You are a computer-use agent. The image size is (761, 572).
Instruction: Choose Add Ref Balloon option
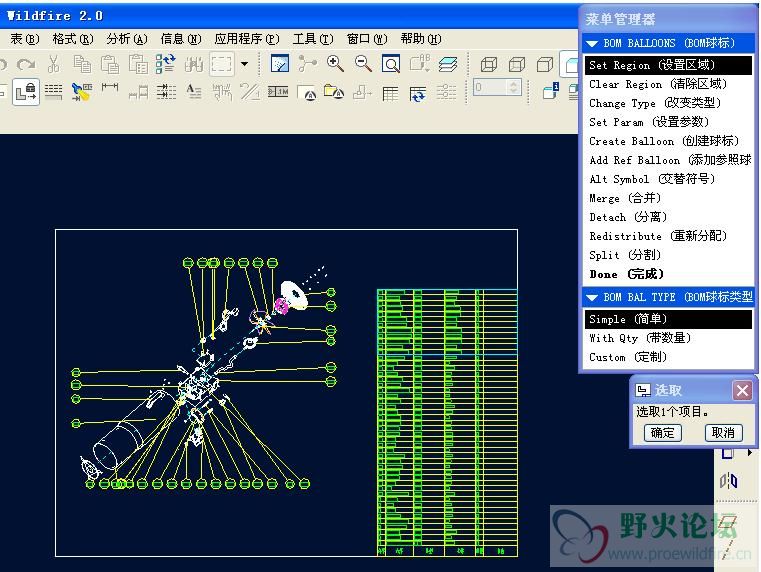[x=668, y=160]
